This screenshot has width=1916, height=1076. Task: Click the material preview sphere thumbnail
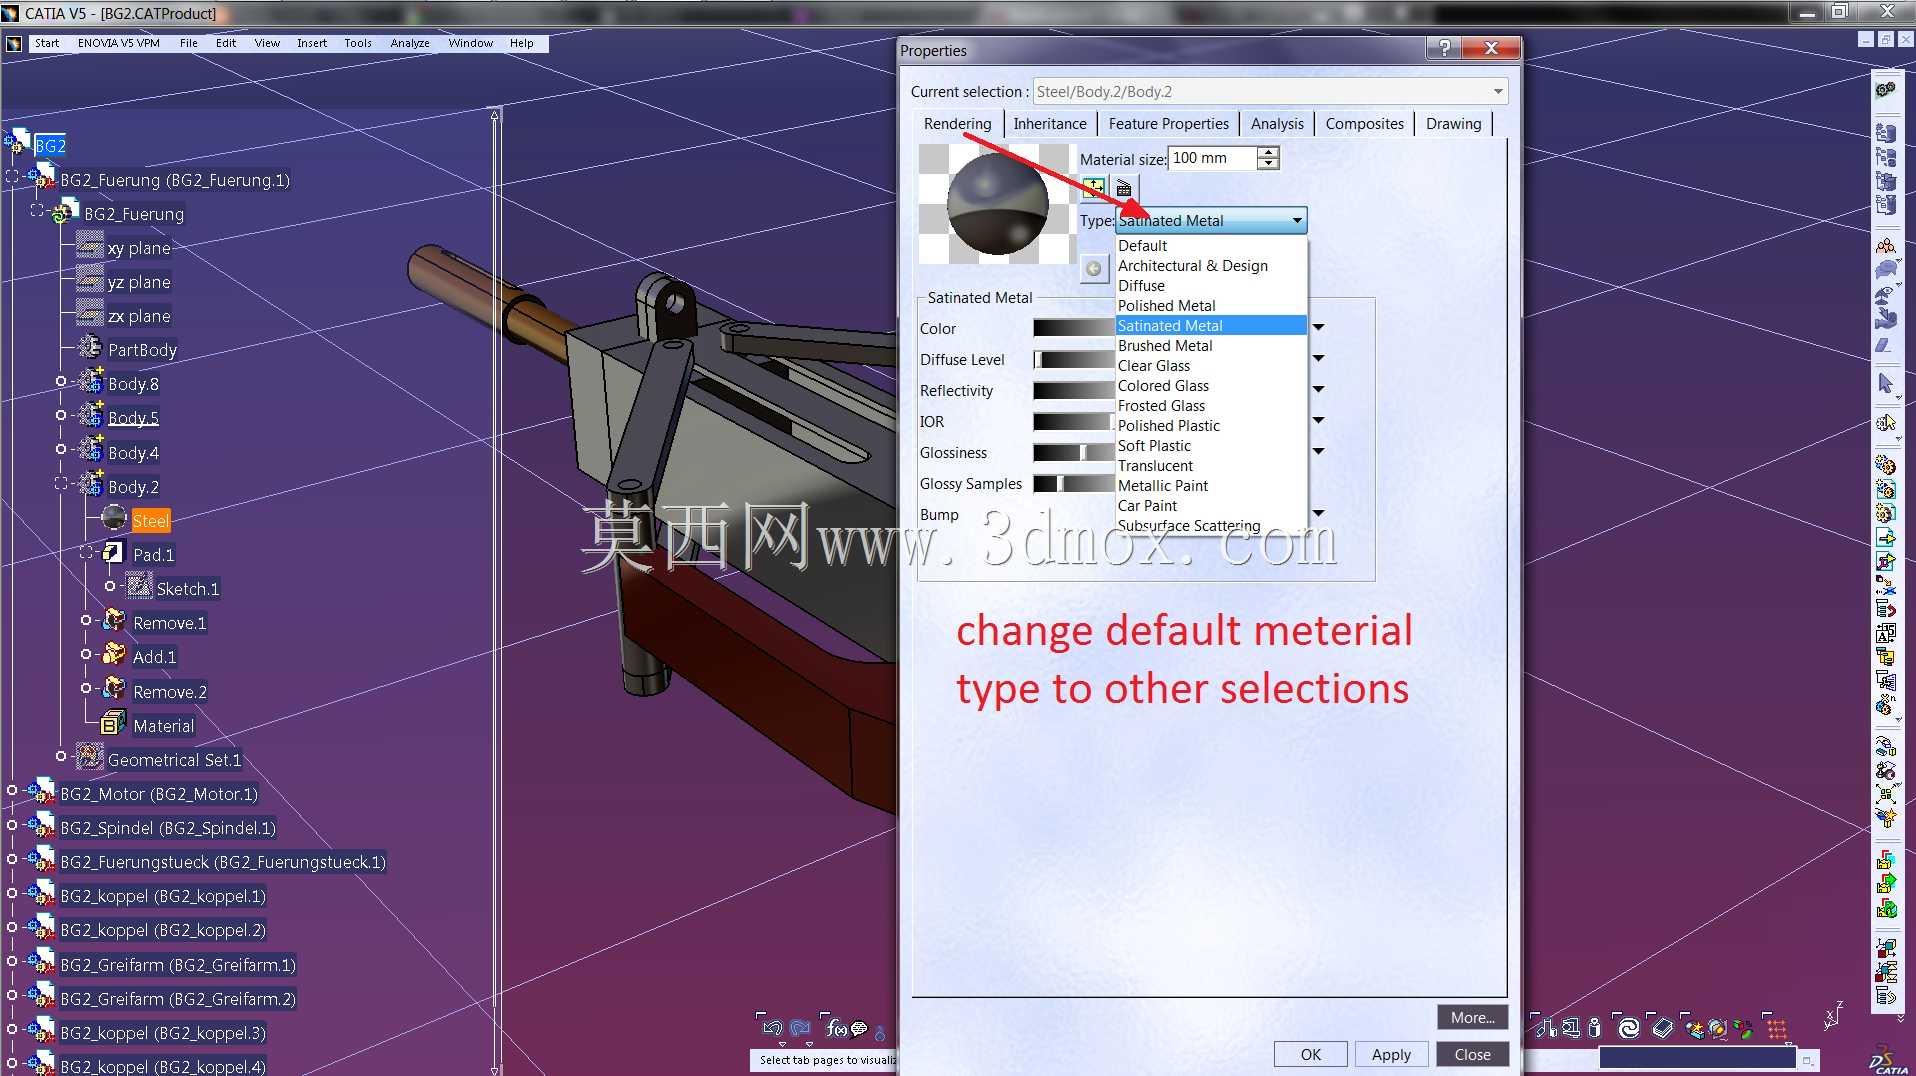click(997, 204)
